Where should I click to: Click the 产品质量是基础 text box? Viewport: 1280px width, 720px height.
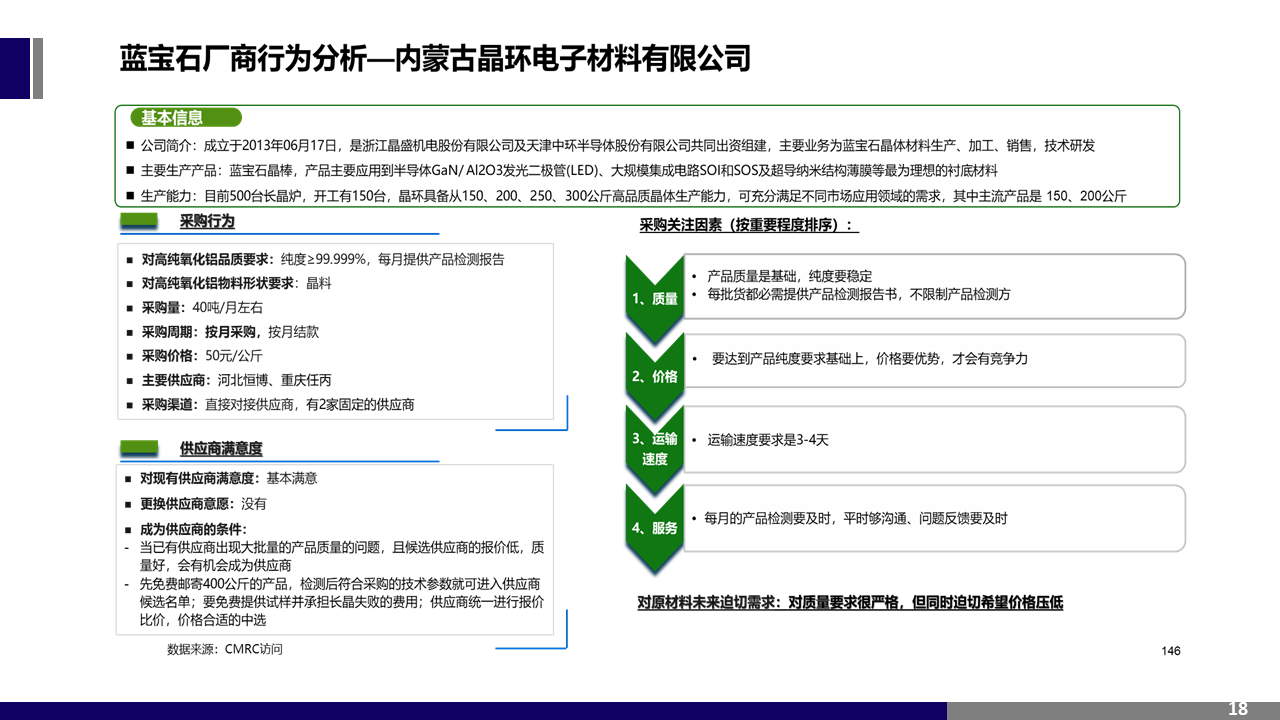(x=935, y=285)
